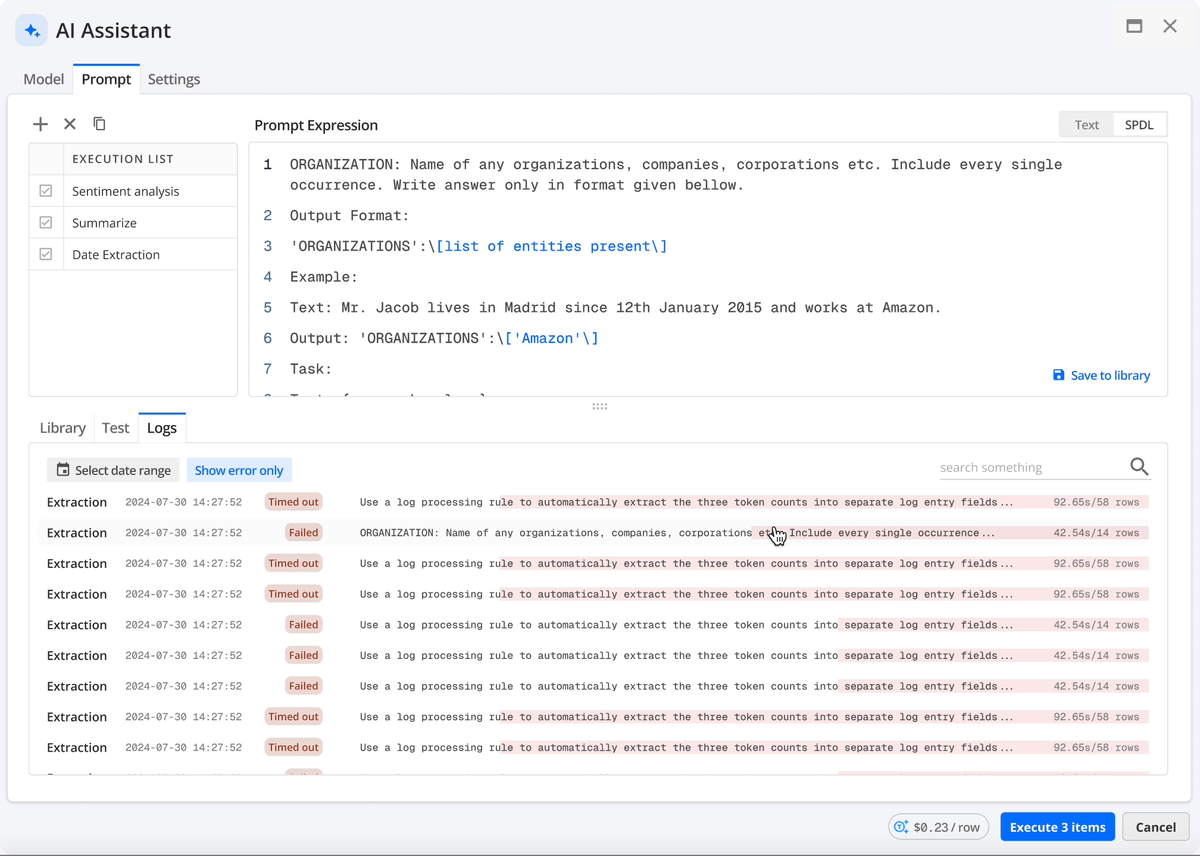Click the calendar icon in Select date range

(x=63, y=470)
